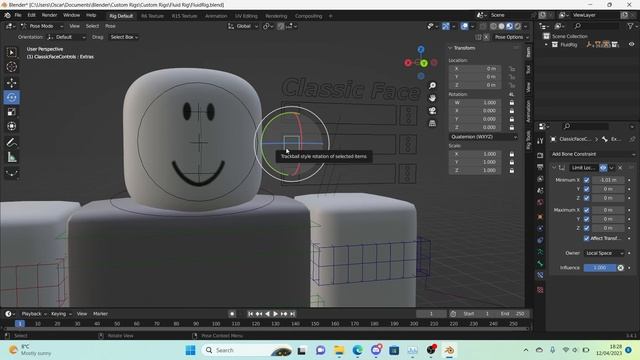Toggle Minimum Y limit checkbox
Viewport: 640px width, 360px height.
pyautogui.click(x=587, y=189)
